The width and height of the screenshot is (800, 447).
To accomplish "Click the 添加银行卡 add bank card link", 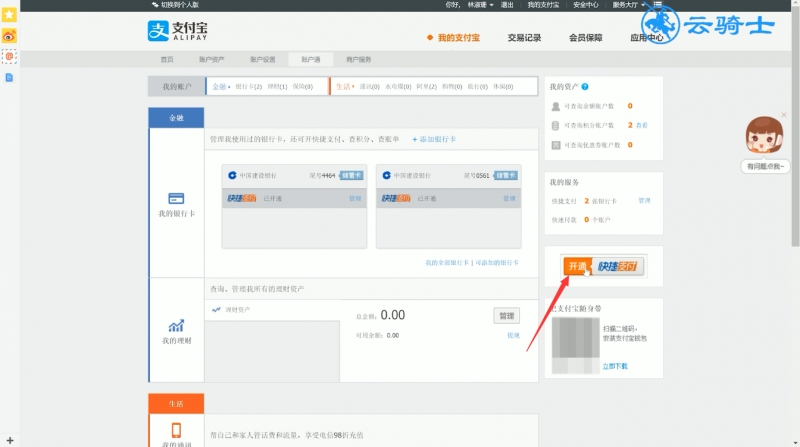I will 434,139.
